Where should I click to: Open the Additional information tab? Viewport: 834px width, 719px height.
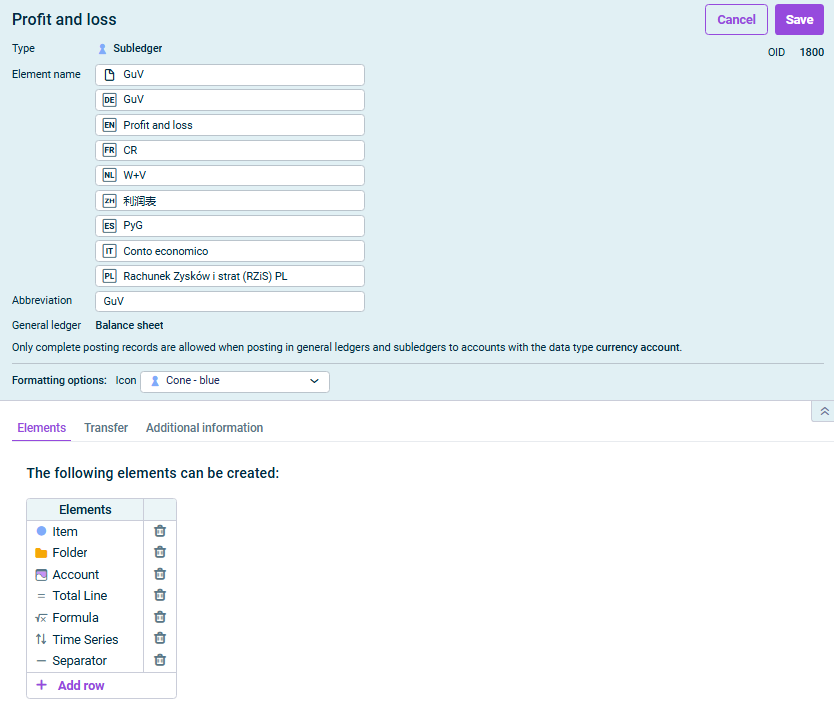pyautogui.click(x=204, y=428)
